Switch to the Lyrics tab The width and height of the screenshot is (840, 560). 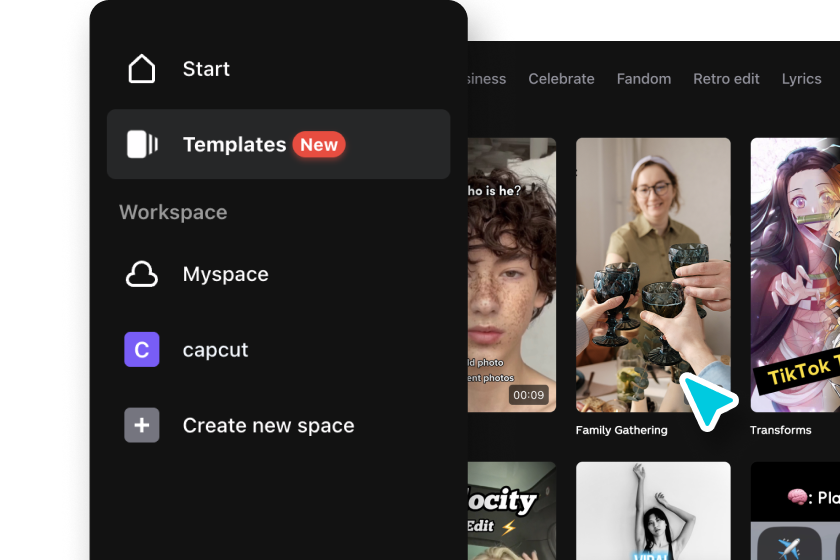pyautogui.click(x=801, y=79)
